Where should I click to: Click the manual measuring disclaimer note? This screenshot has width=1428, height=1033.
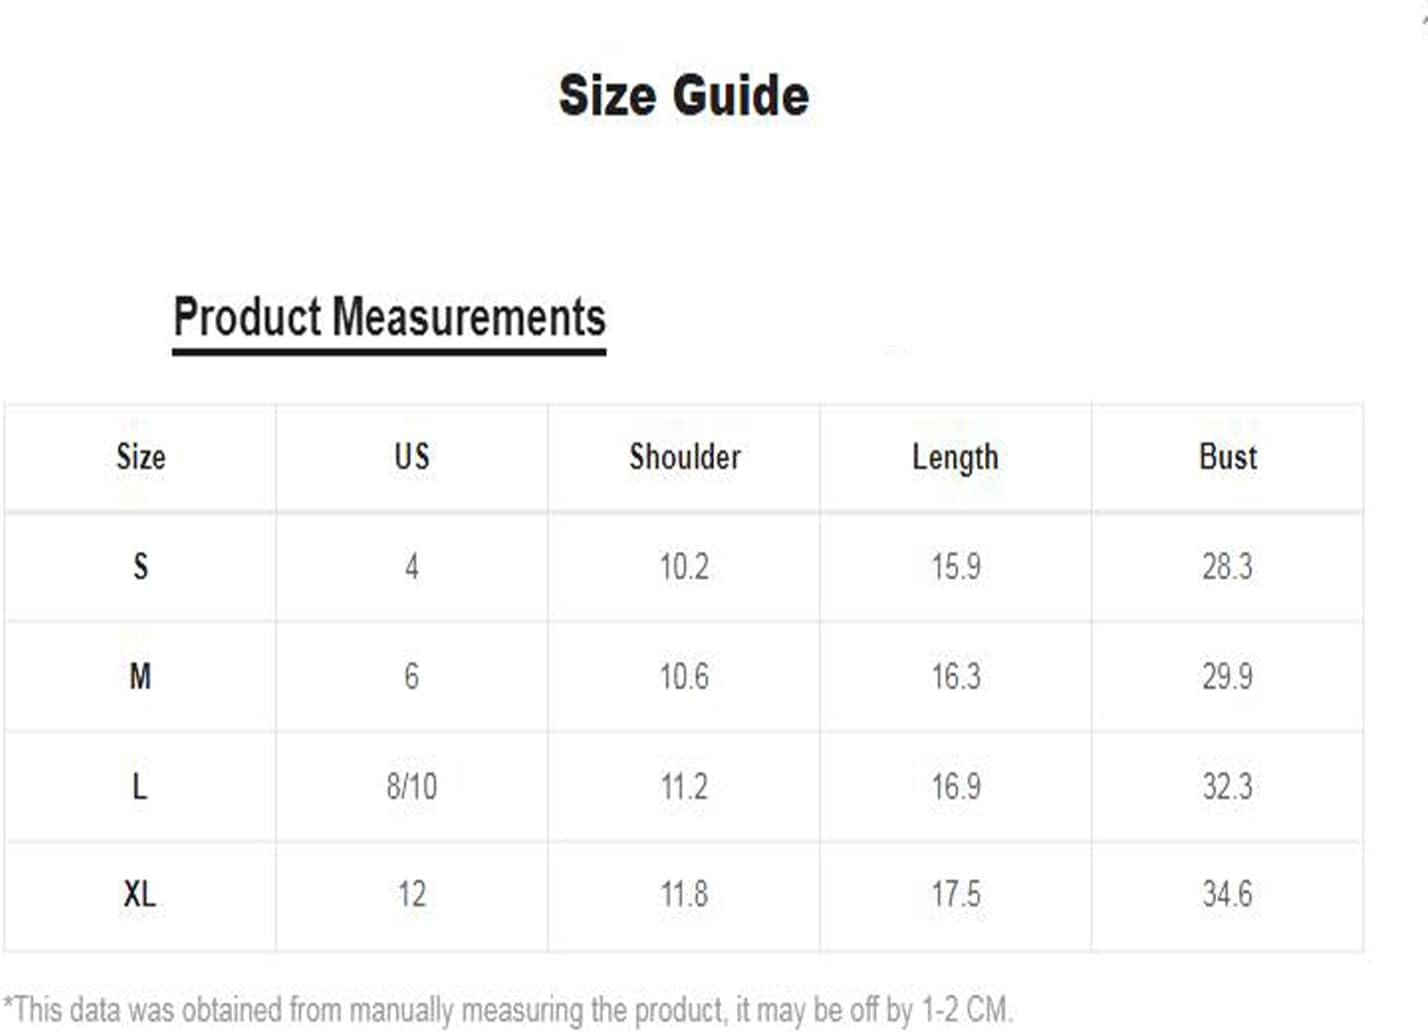[508, 1010]
